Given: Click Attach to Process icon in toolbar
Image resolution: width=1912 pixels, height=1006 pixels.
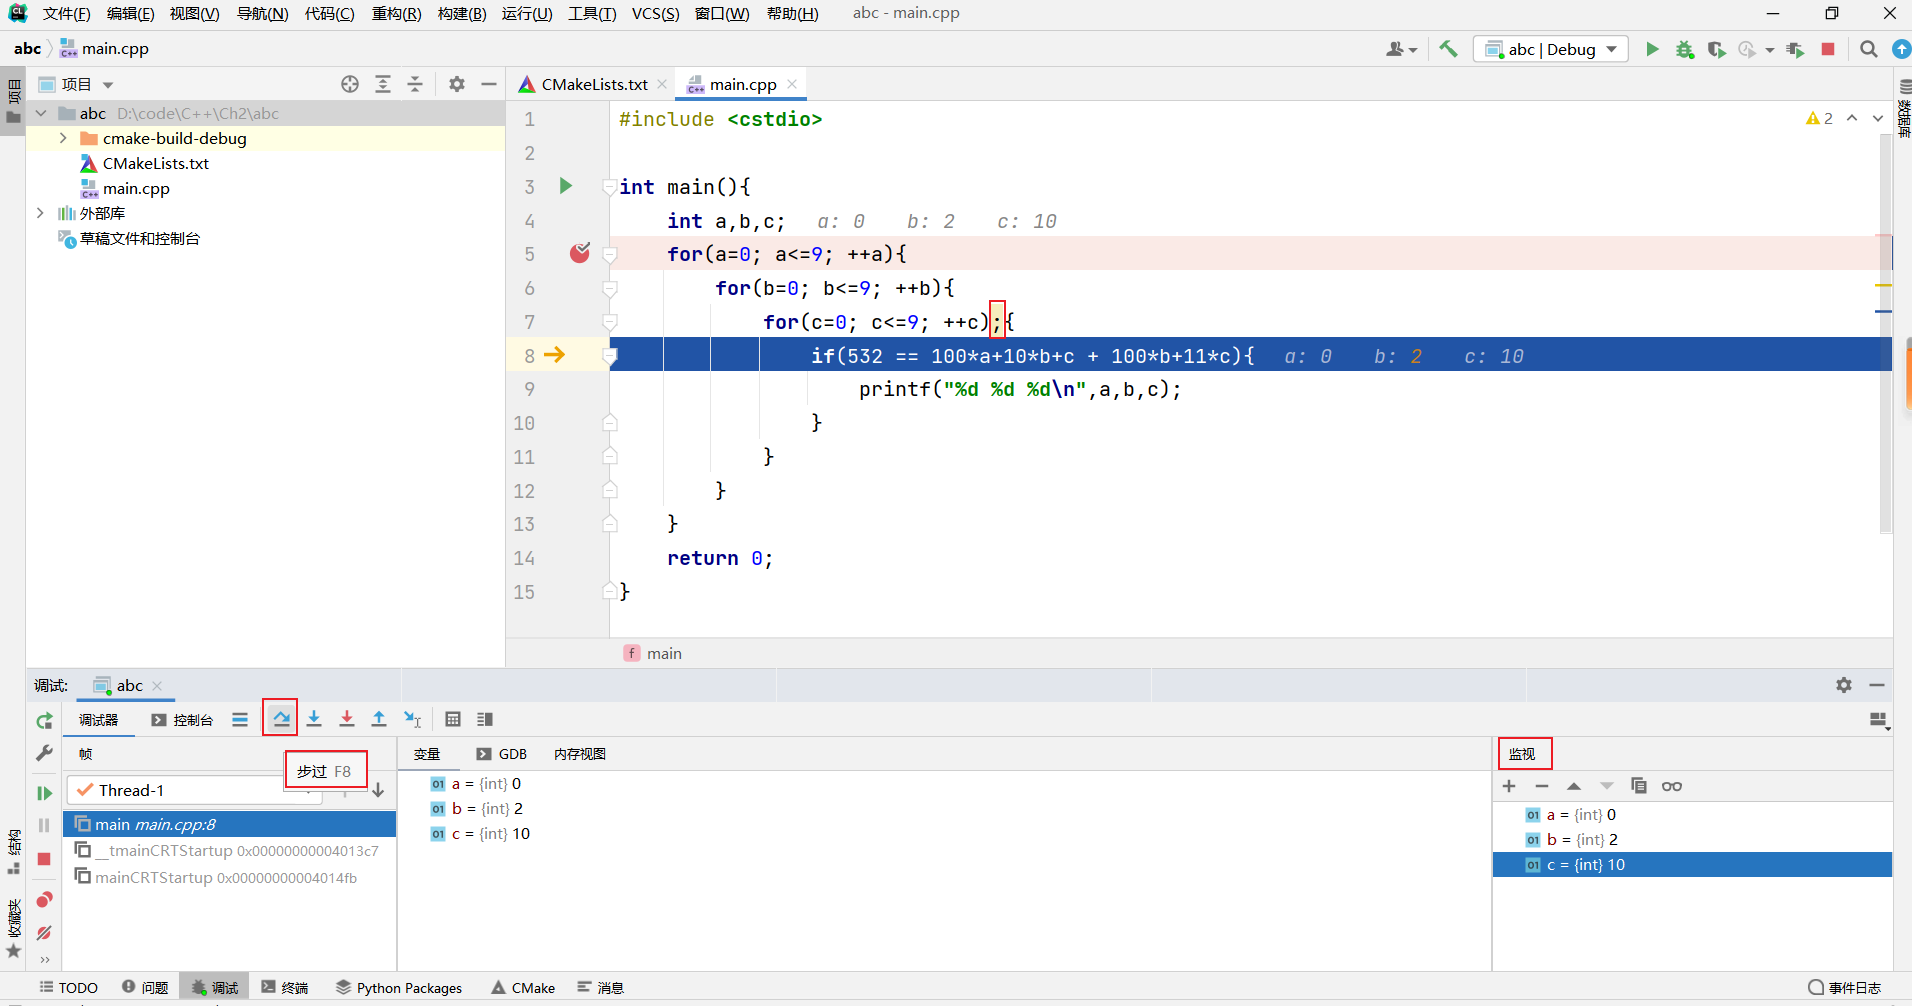Looking at the screenshot, I should click(1795, 49).
